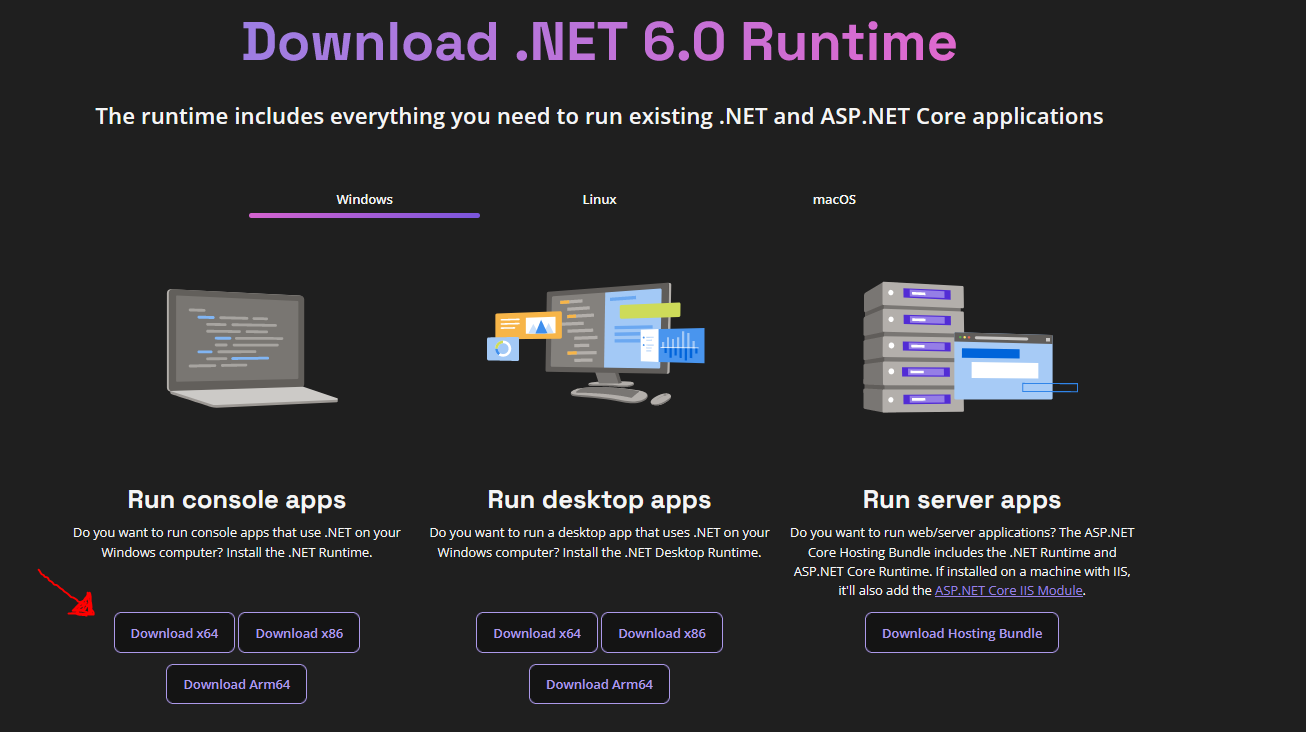Click the laptop console illustration
Viewport: 1306px width, 732px height.
click(245, 347)
